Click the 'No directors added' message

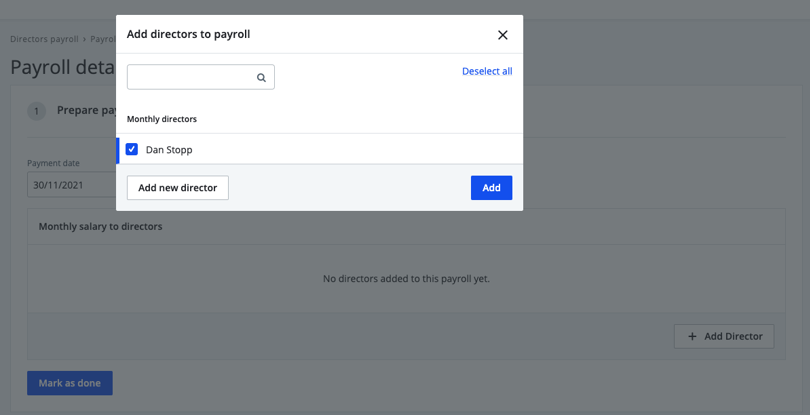(406, 279)
